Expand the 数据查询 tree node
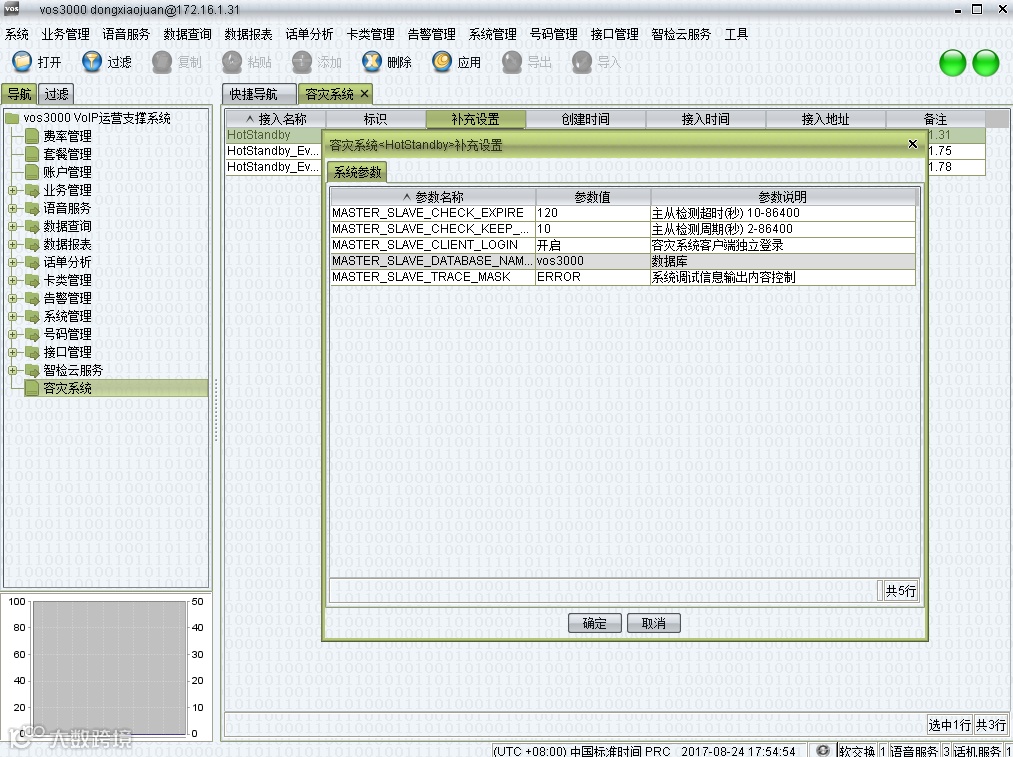Viewport: 1013px width, 757px height. pos(12,226)
